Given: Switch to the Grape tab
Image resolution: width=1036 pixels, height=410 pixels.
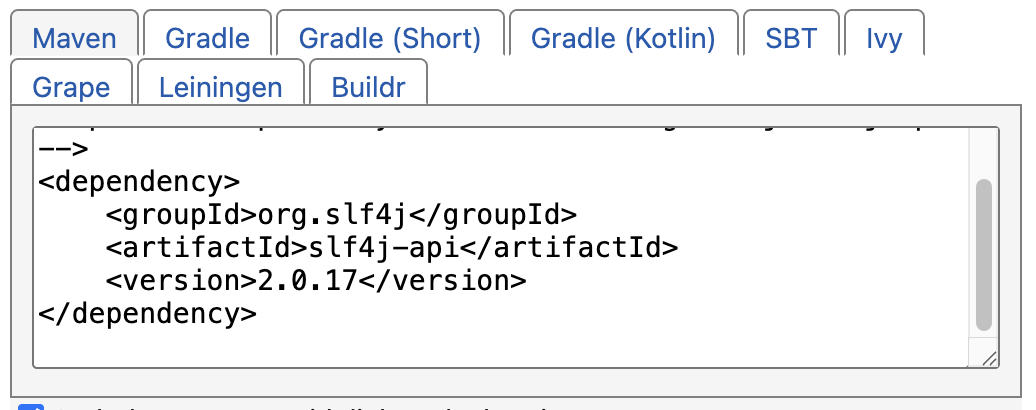Looking at the screenshot, I should pos(71,82).
